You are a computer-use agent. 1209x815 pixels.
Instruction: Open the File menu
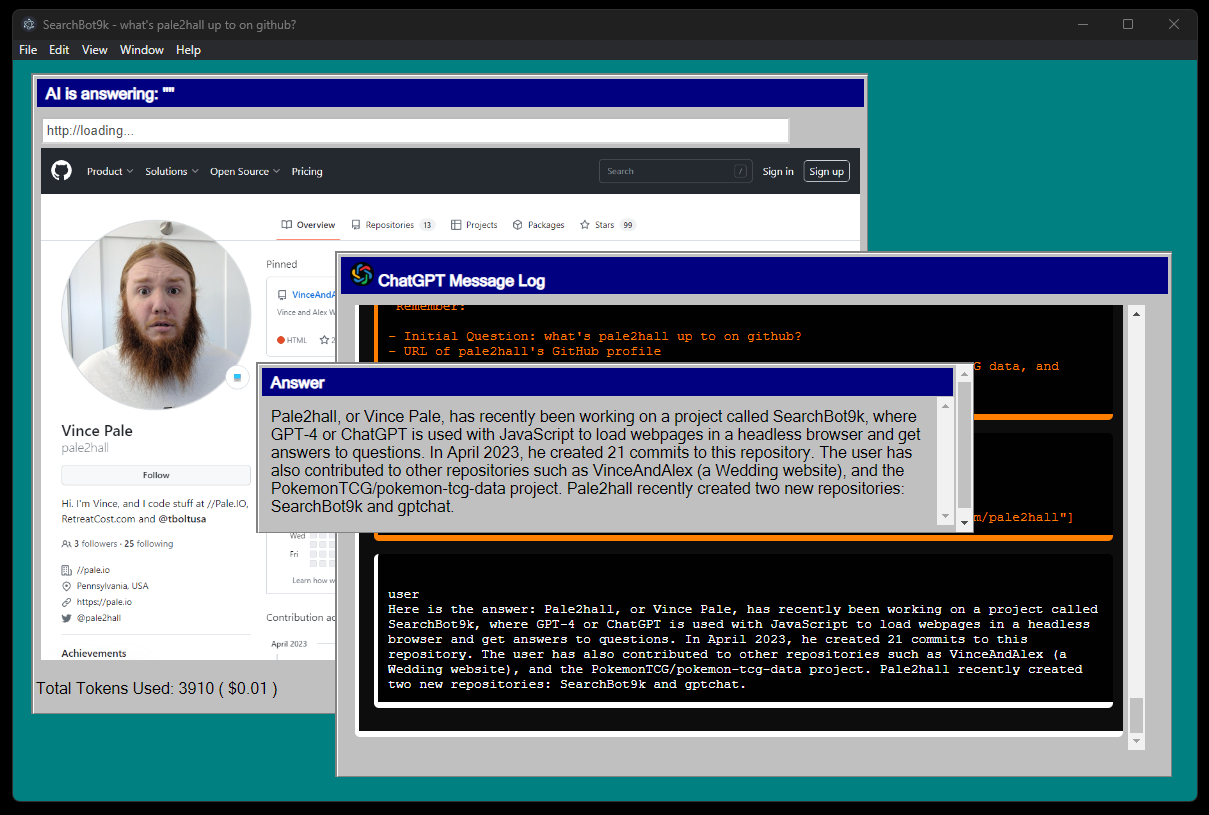[x=28, y=50]
